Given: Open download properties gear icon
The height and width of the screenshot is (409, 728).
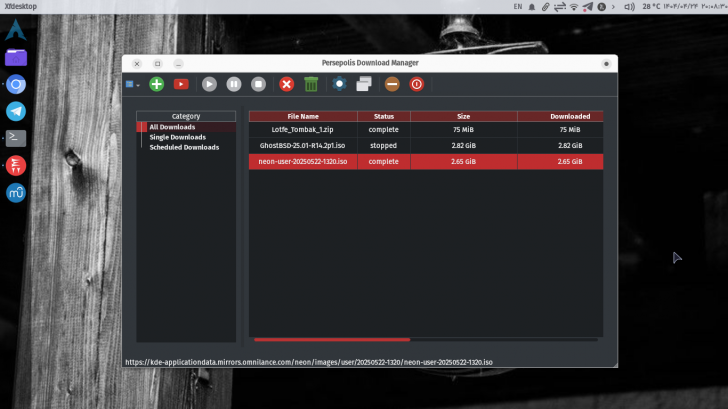Looking at the screenshot, I should tap(339, 84).
